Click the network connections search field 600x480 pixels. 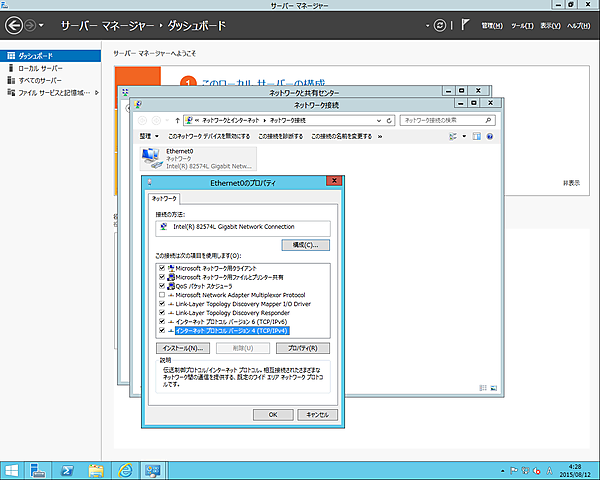pos(446,119)
